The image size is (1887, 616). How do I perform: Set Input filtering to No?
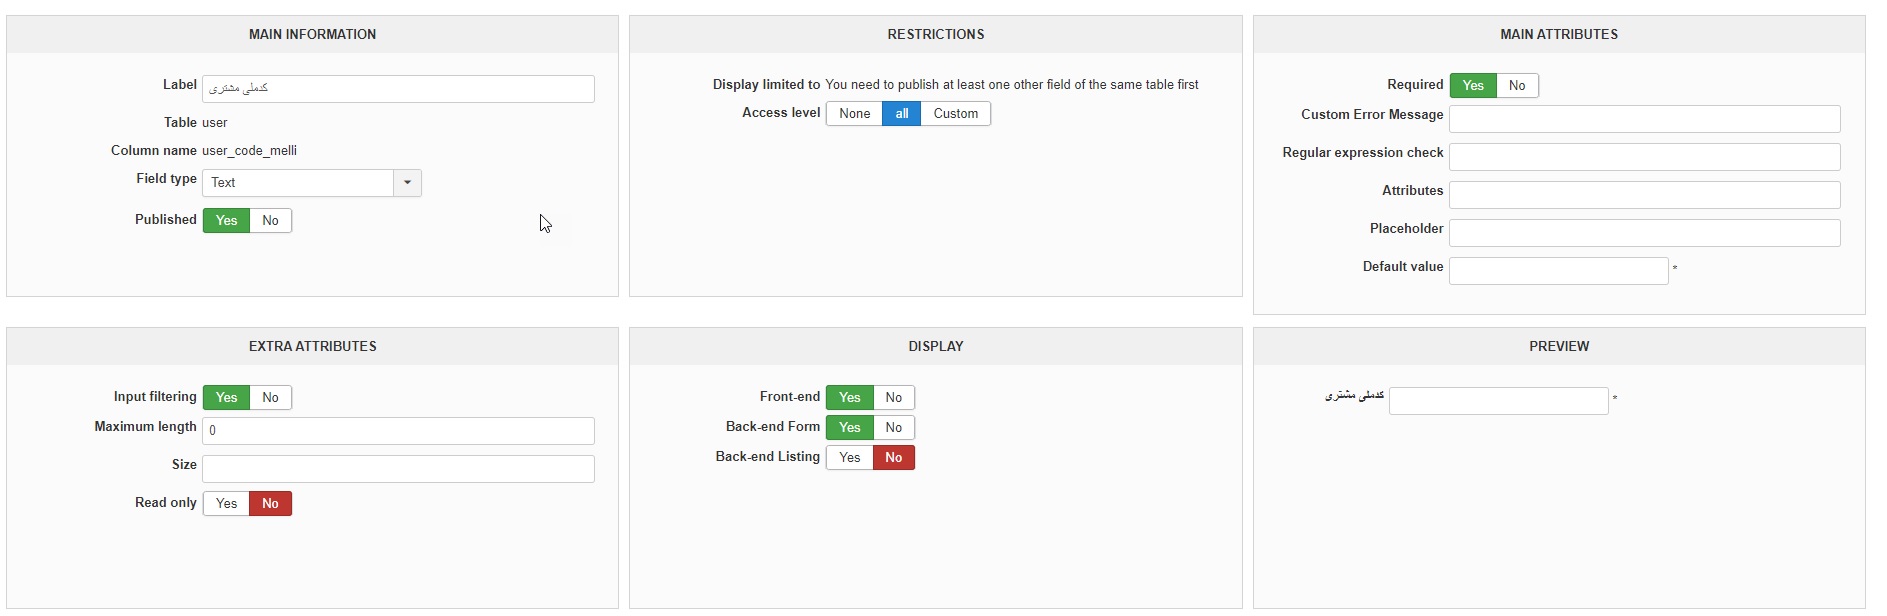(x=270, y=398)
